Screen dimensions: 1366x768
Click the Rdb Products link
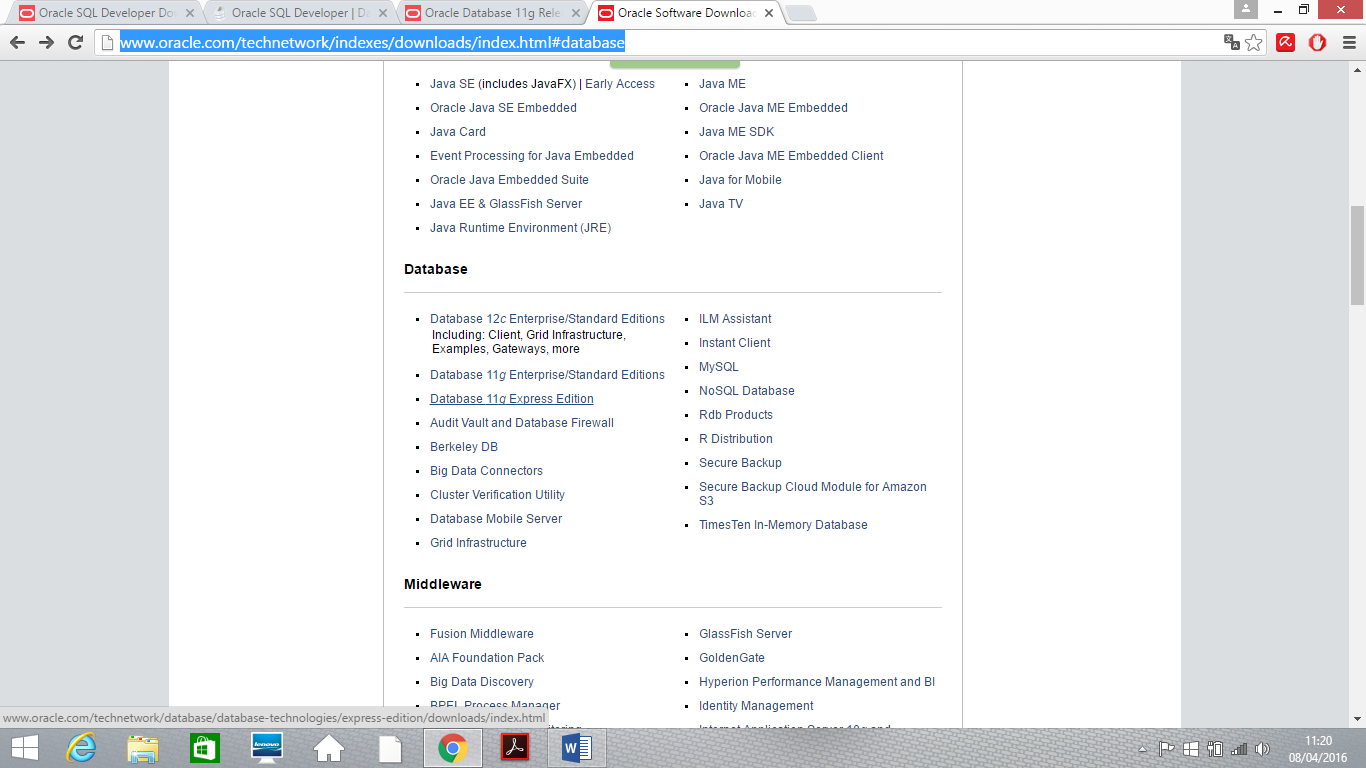(736, 415)
